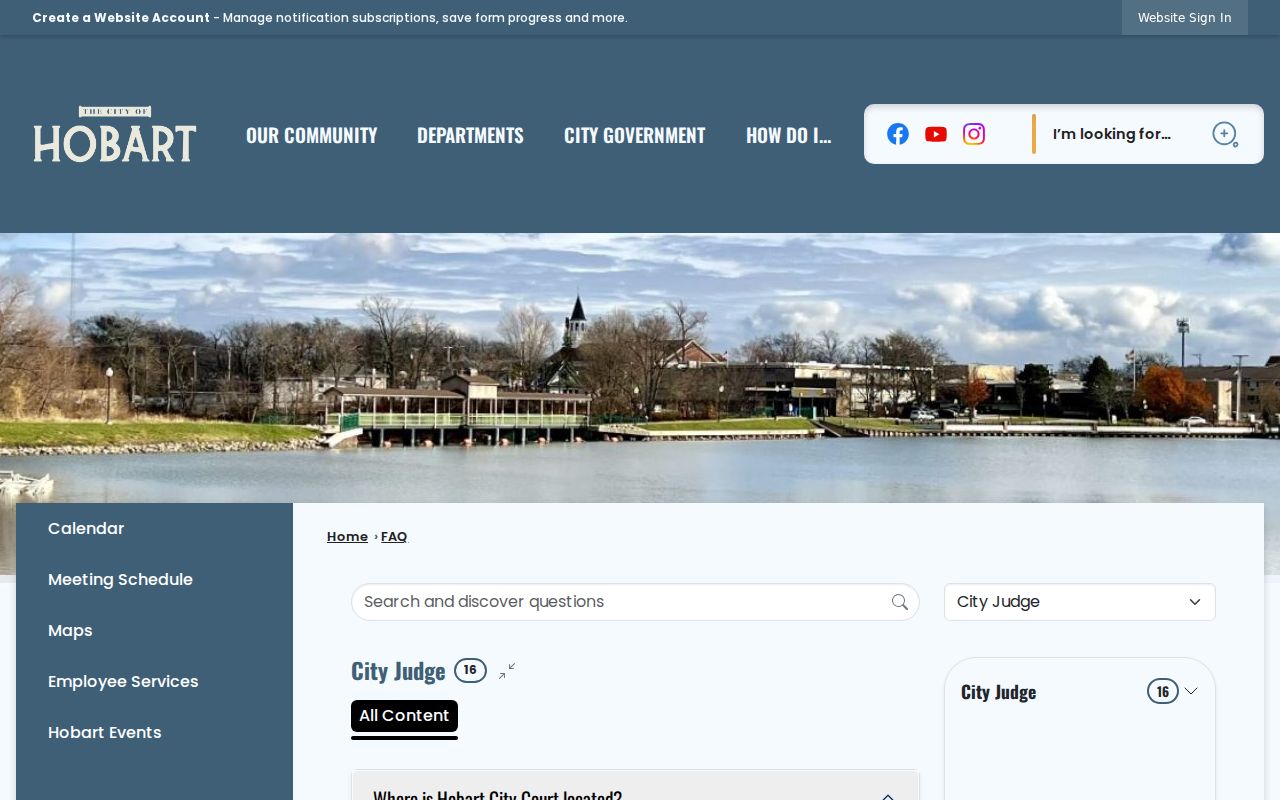This screenshot has width=1280, height=800.
Task: Open Maps in the sidebar
Action: (x=70, y=631)
